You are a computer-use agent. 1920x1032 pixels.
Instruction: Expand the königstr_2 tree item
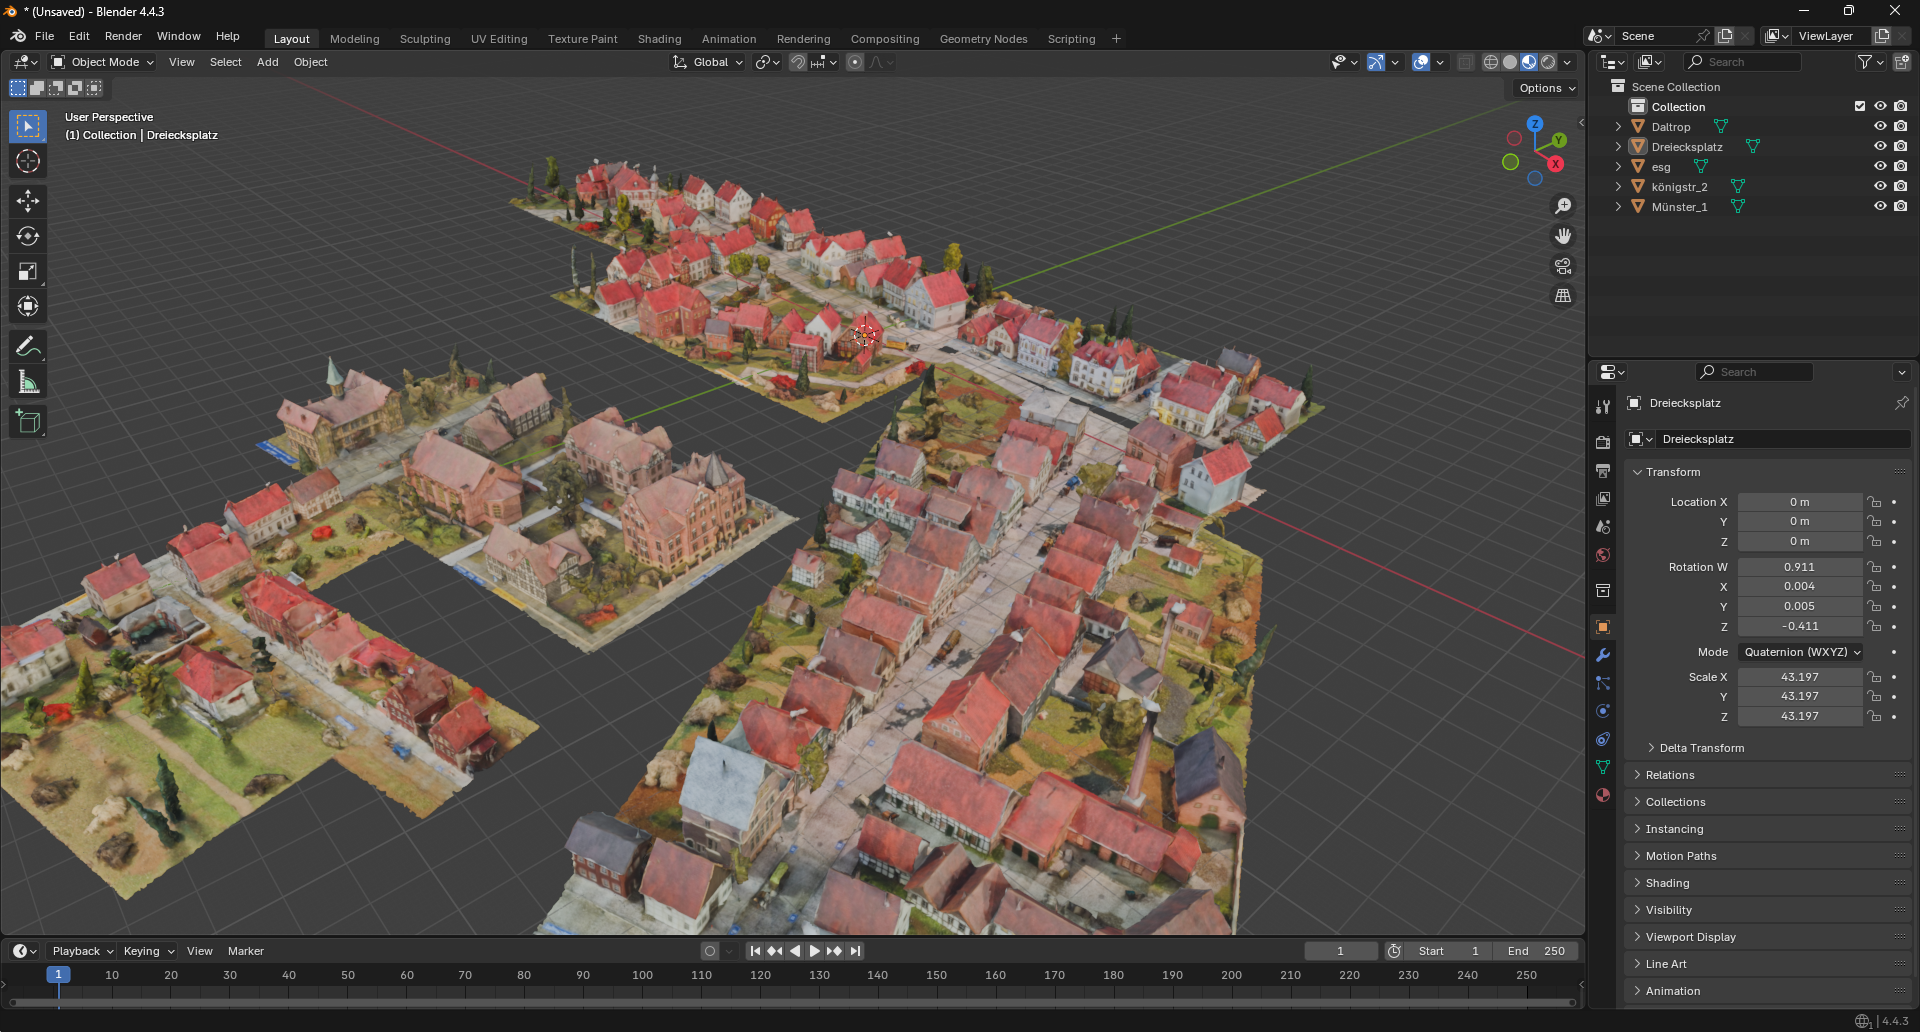(1618, 187)
